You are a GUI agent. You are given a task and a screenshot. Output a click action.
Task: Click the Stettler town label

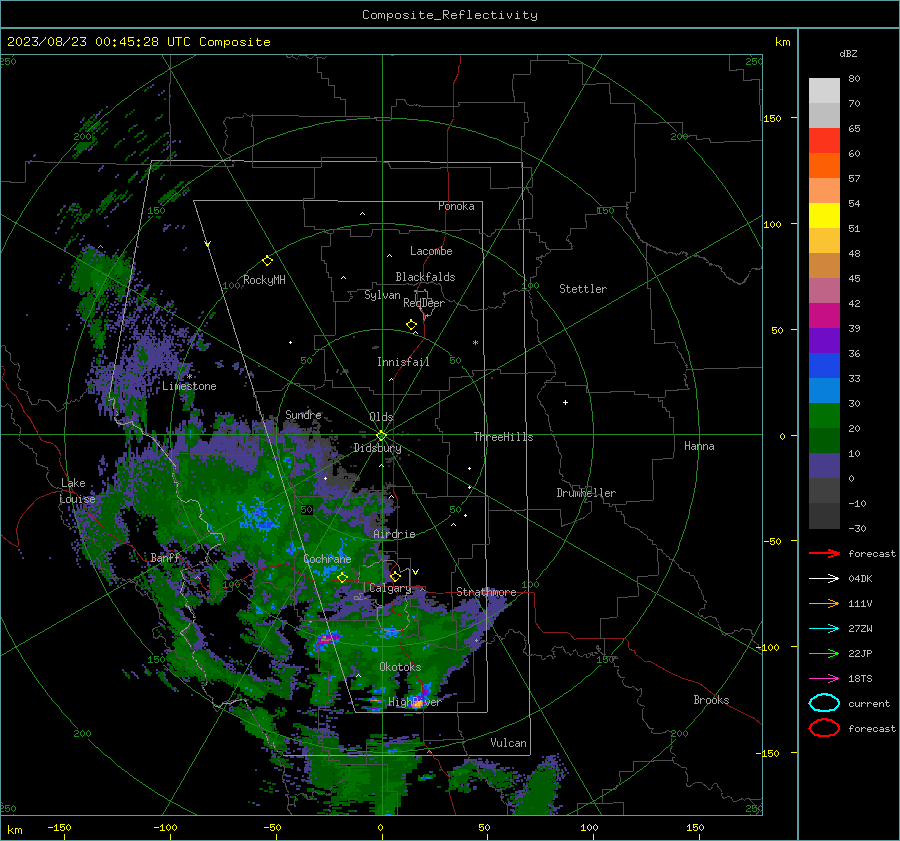click(583, 289)
